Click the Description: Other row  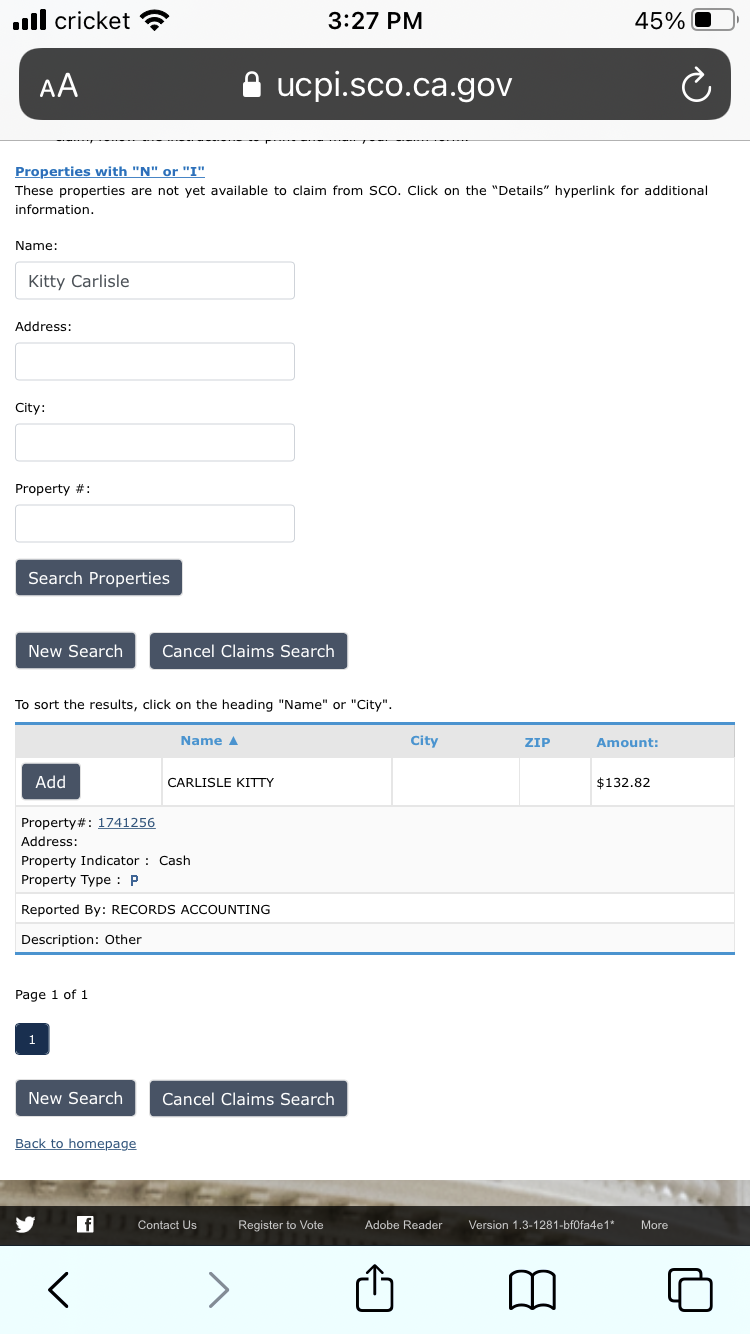click(375, 939)
